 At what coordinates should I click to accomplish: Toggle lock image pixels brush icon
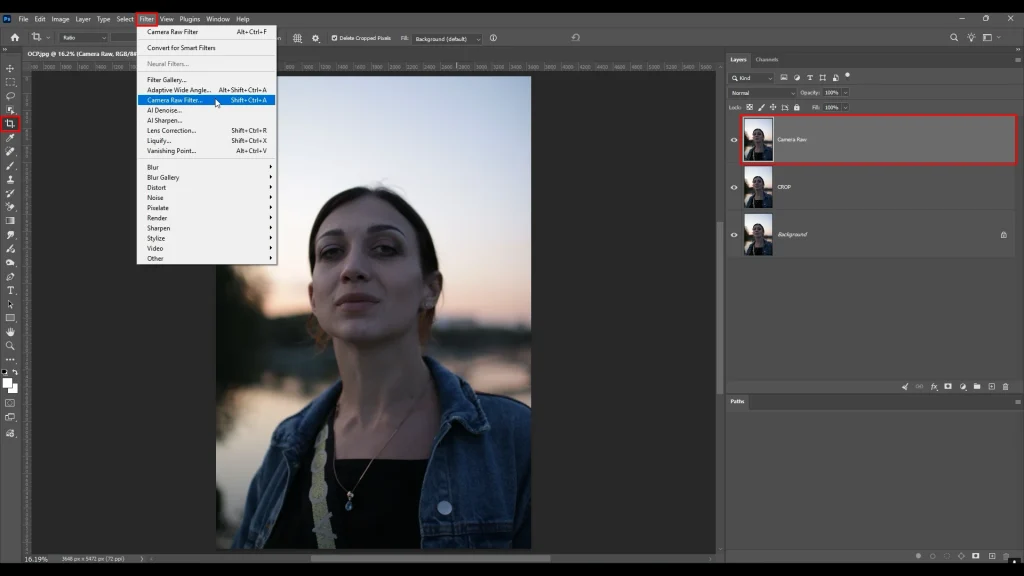point(761,107)
